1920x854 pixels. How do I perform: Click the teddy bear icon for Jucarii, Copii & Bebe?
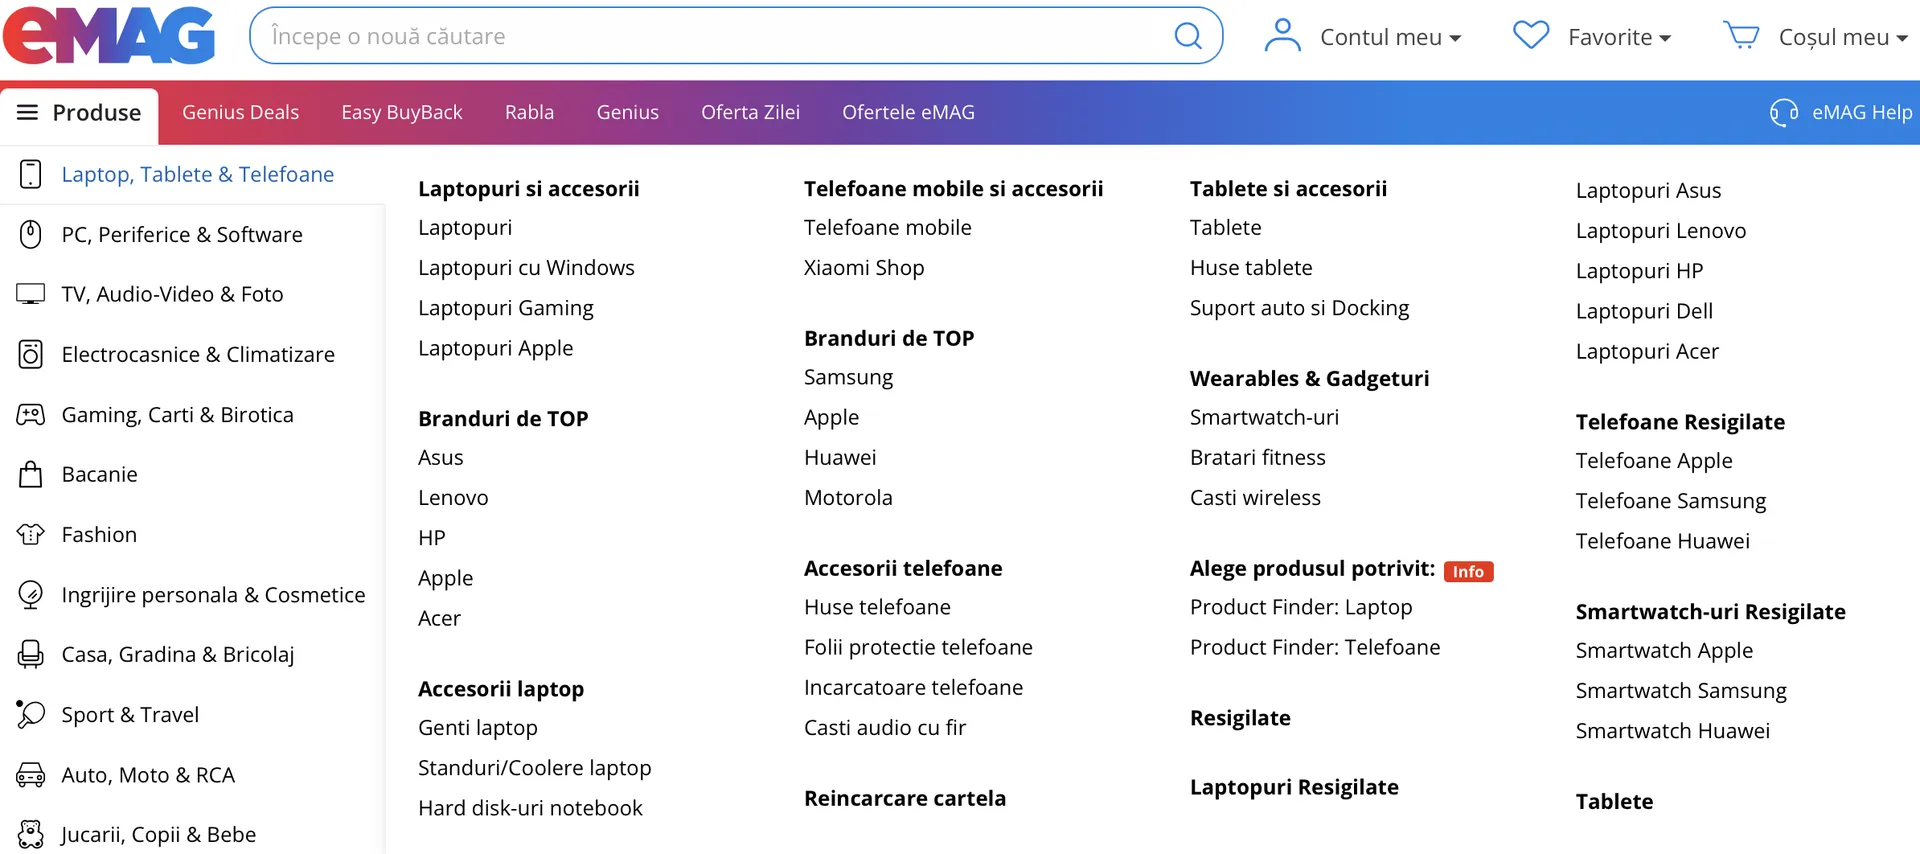point(31,834)
